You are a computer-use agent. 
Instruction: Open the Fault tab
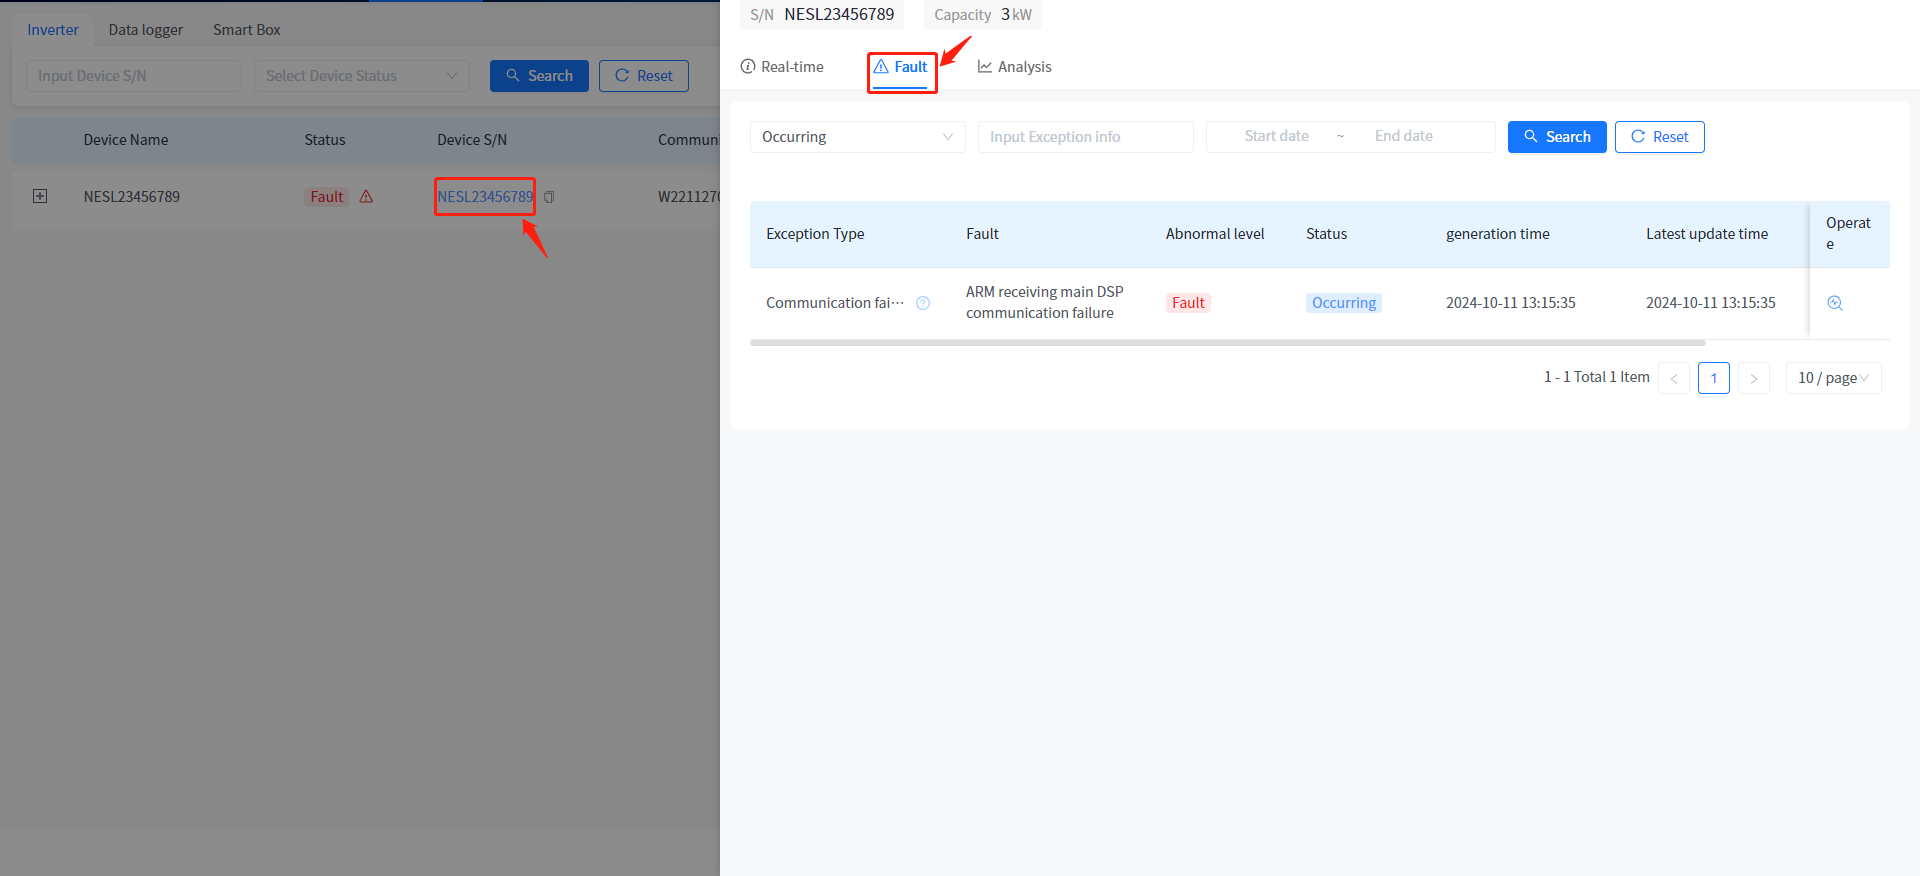(901, 67)
